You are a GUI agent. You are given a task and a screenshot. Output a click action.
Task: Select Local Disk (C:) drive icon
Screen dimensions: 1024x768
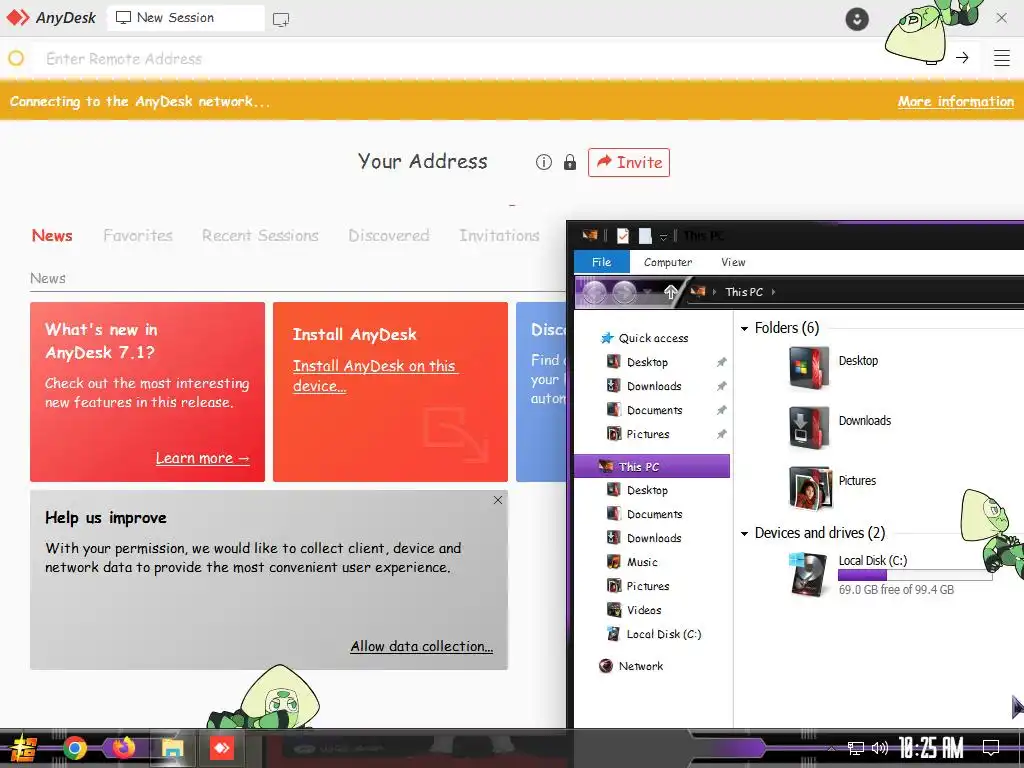[x=808, y=574]
